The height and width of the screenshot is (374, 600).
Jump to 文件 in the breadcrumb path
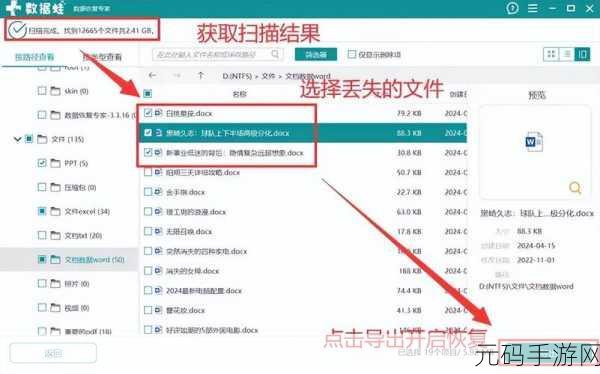(268, 76)
